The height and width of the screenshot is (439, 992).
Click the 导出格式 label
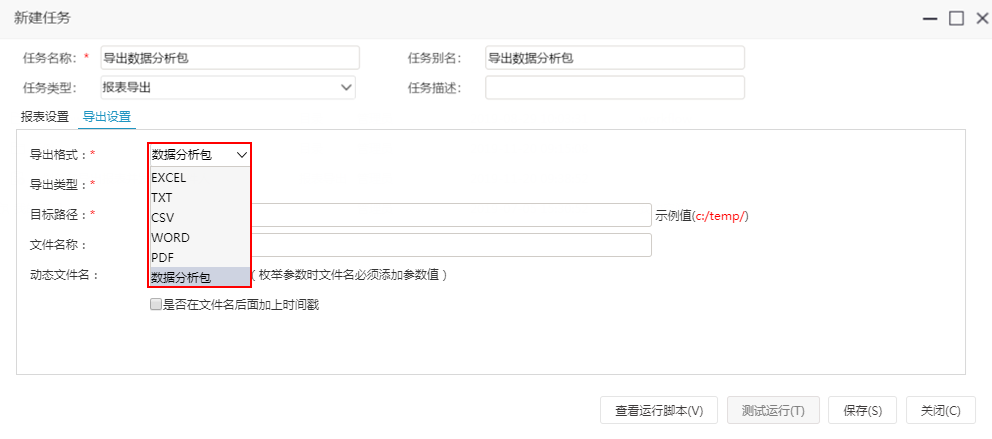tap(58, 154)
